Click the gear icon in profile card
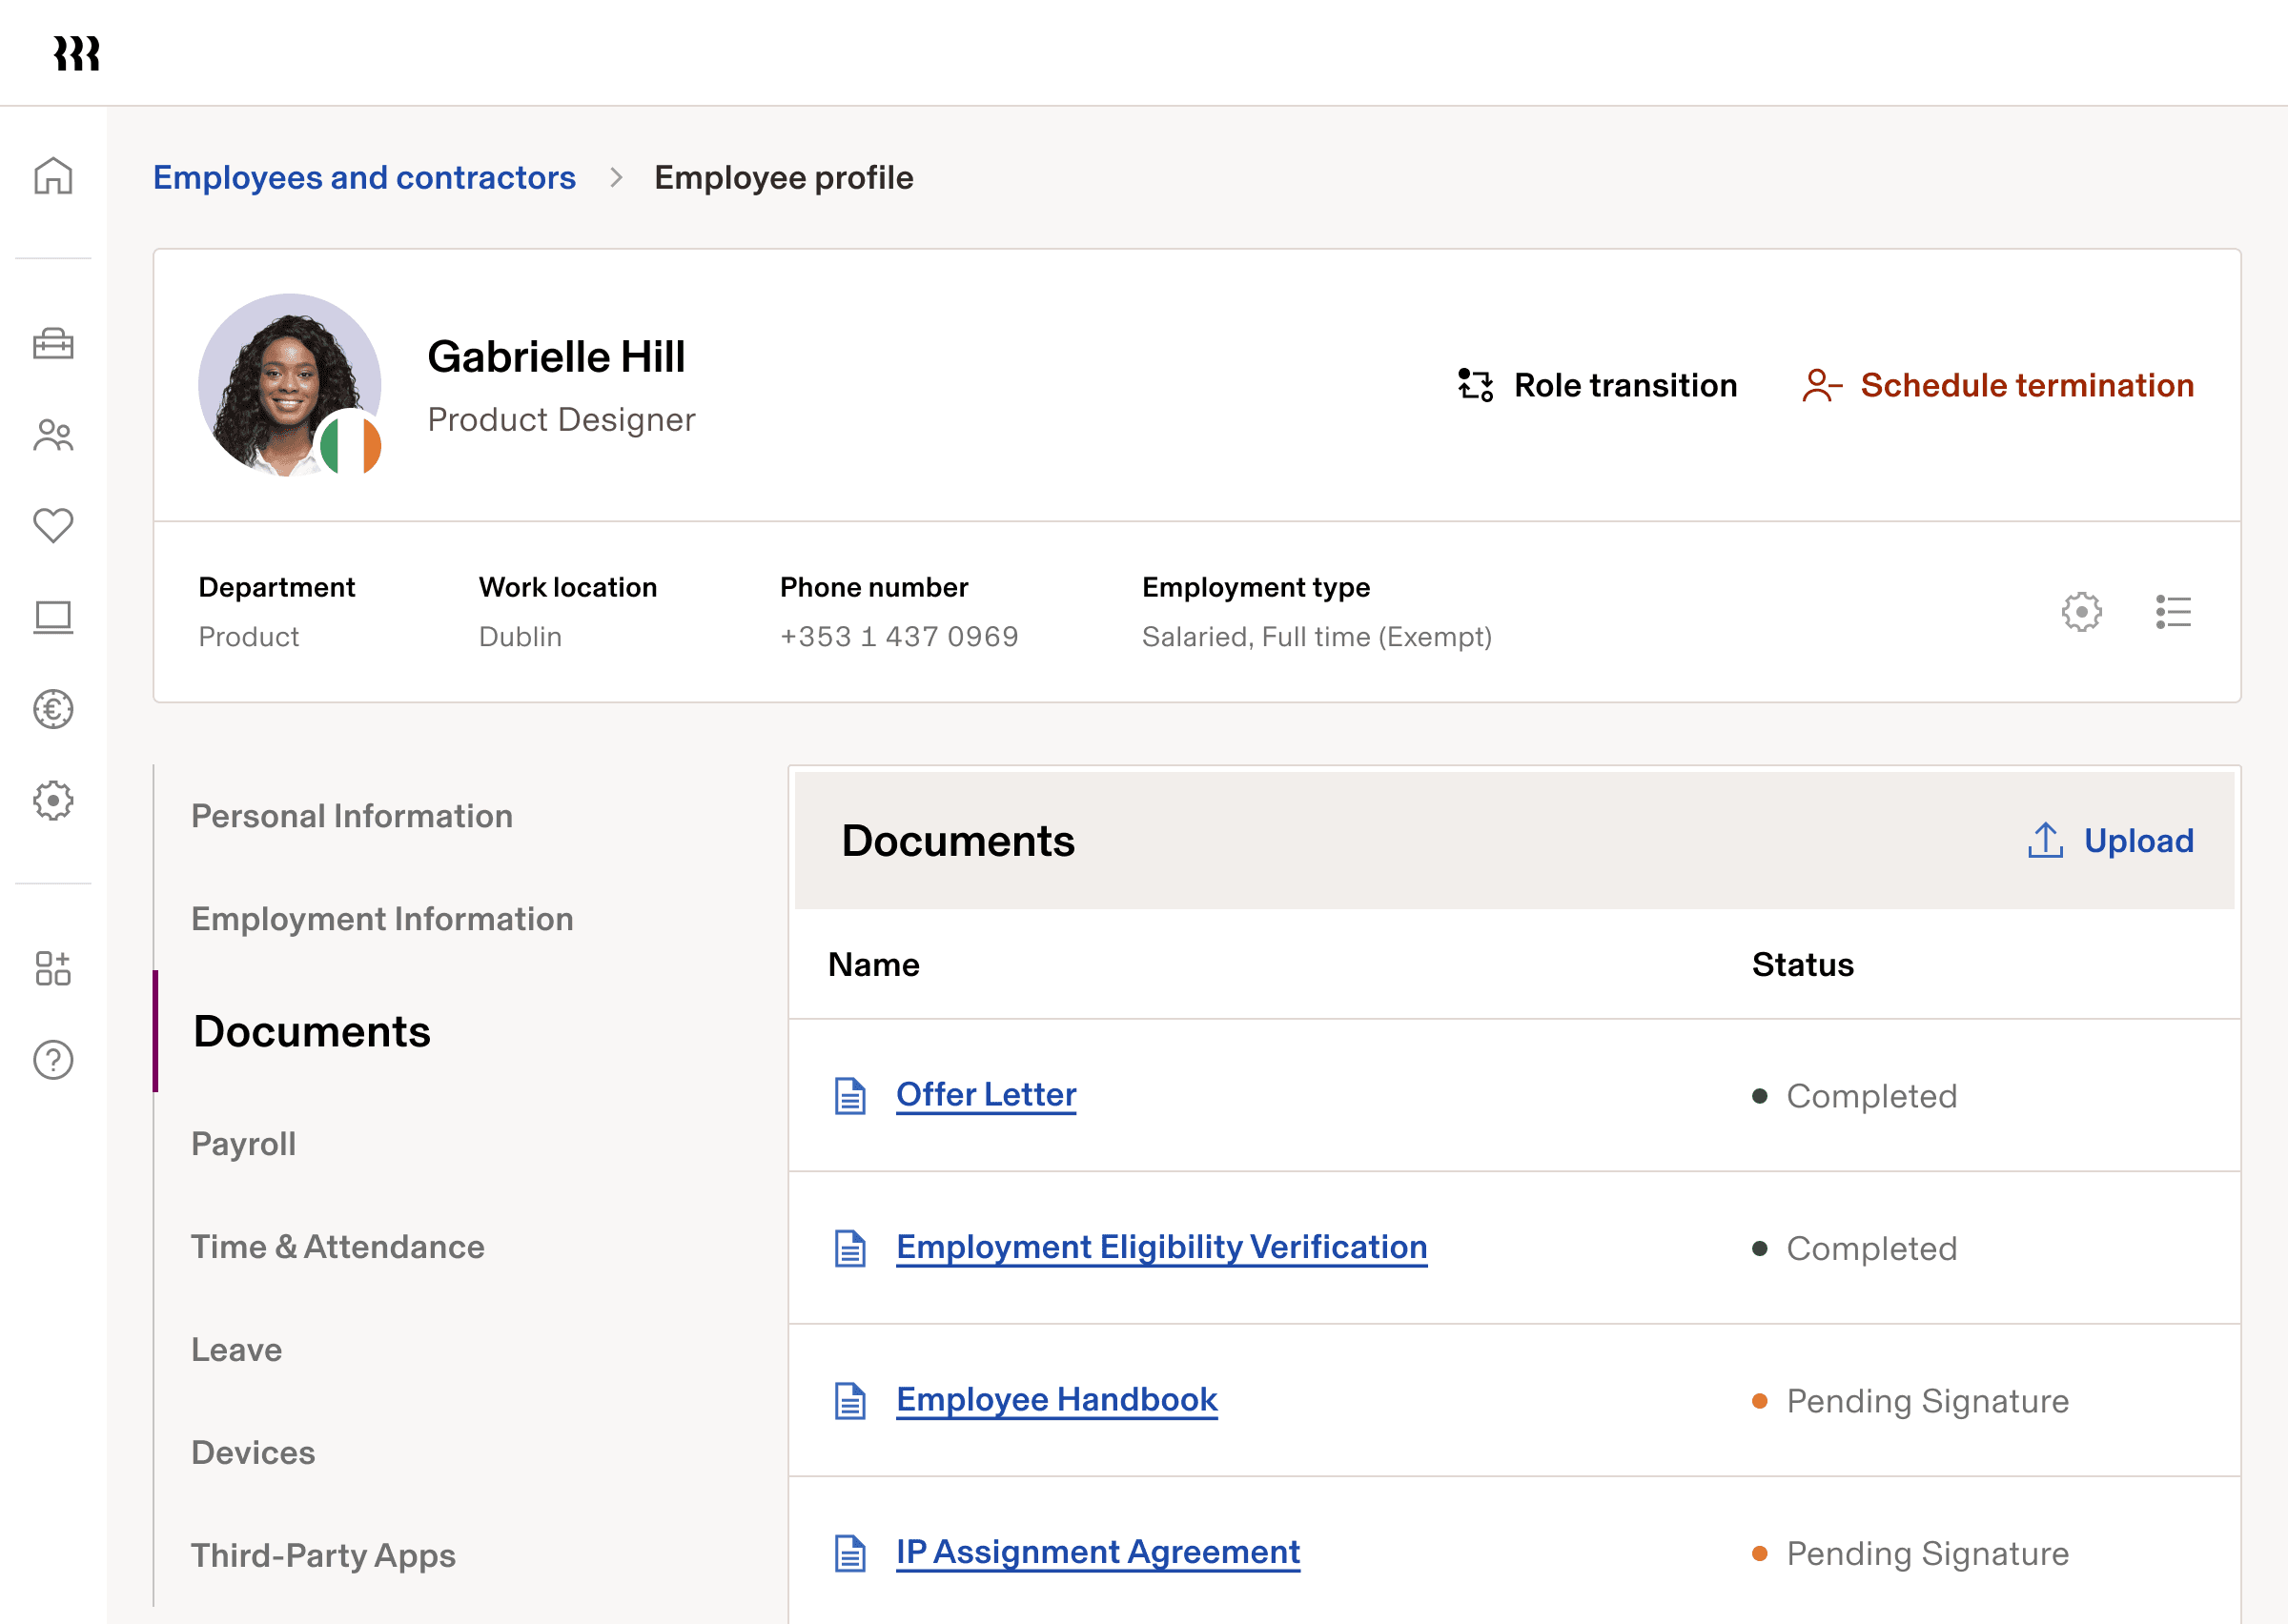The width and height of the screenshot is (2288, 1624). 2081,611
